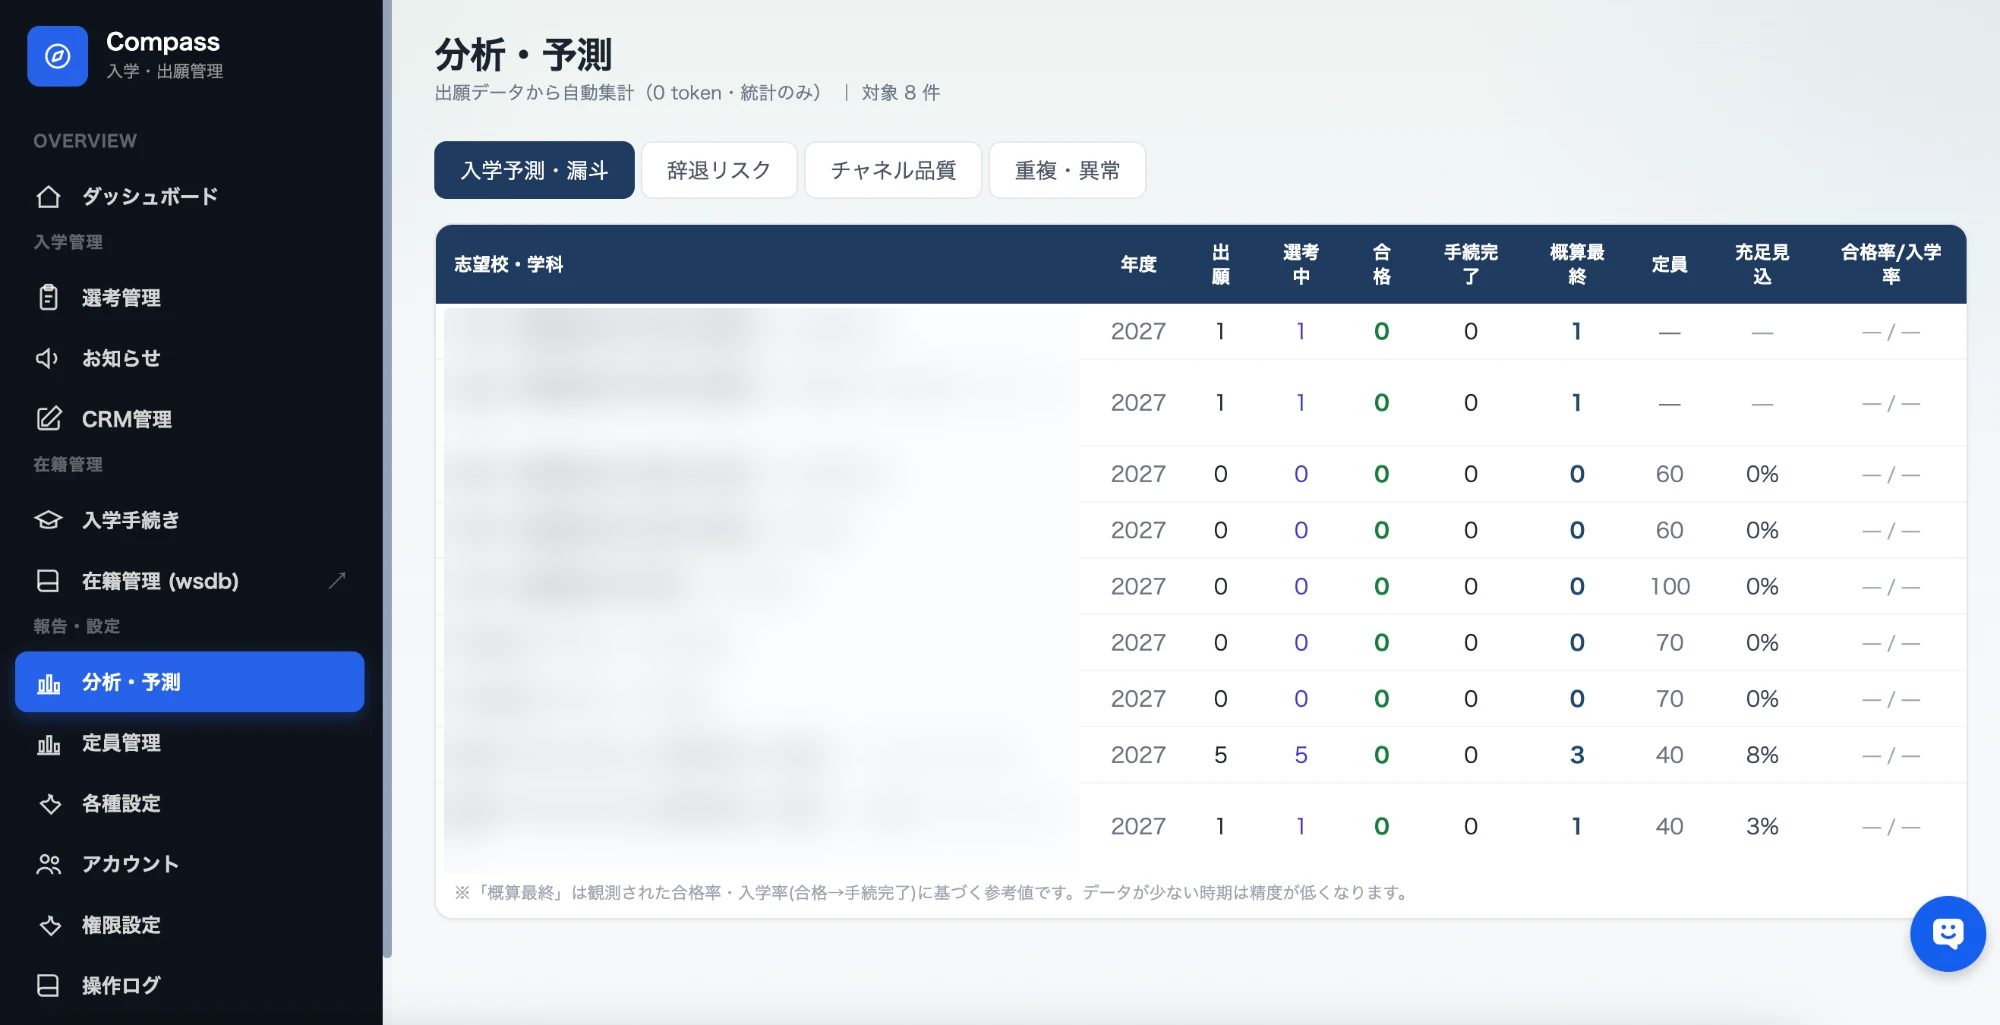Click the 概算最終 footnote text
This screenshot has width=2000, height=1025.
click(x=933, y=893)
